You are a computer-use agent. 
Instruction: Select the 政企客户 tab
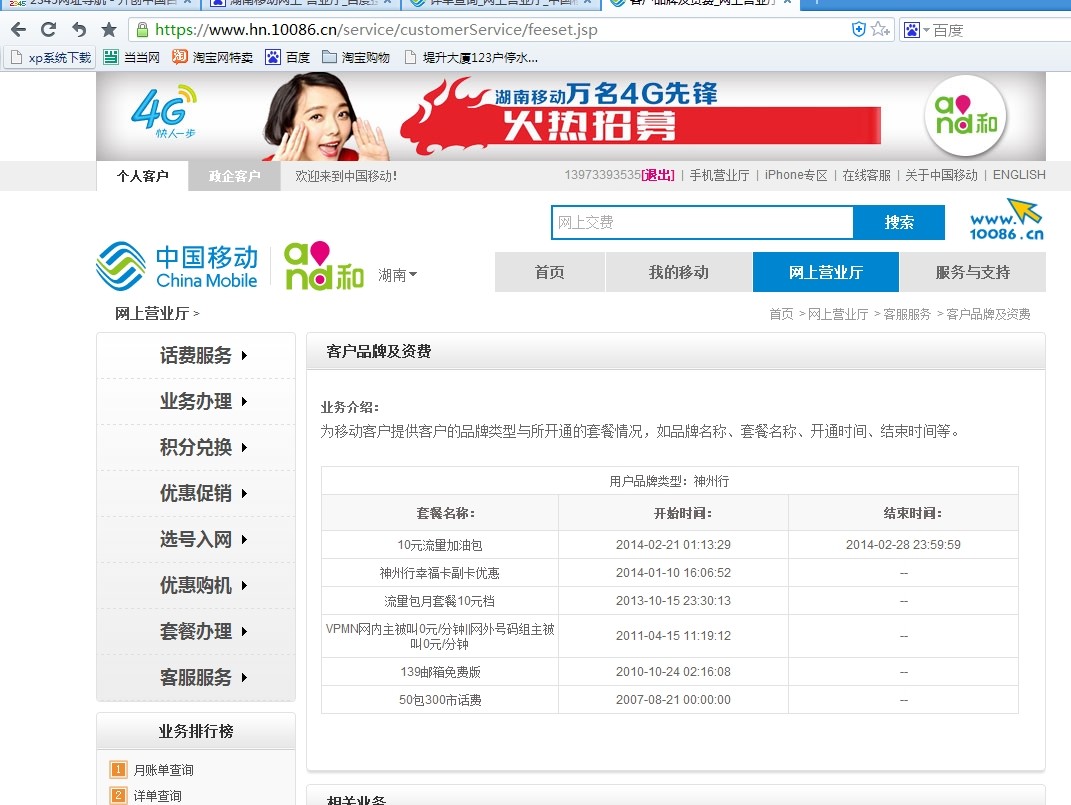click(x=234, y=176)
